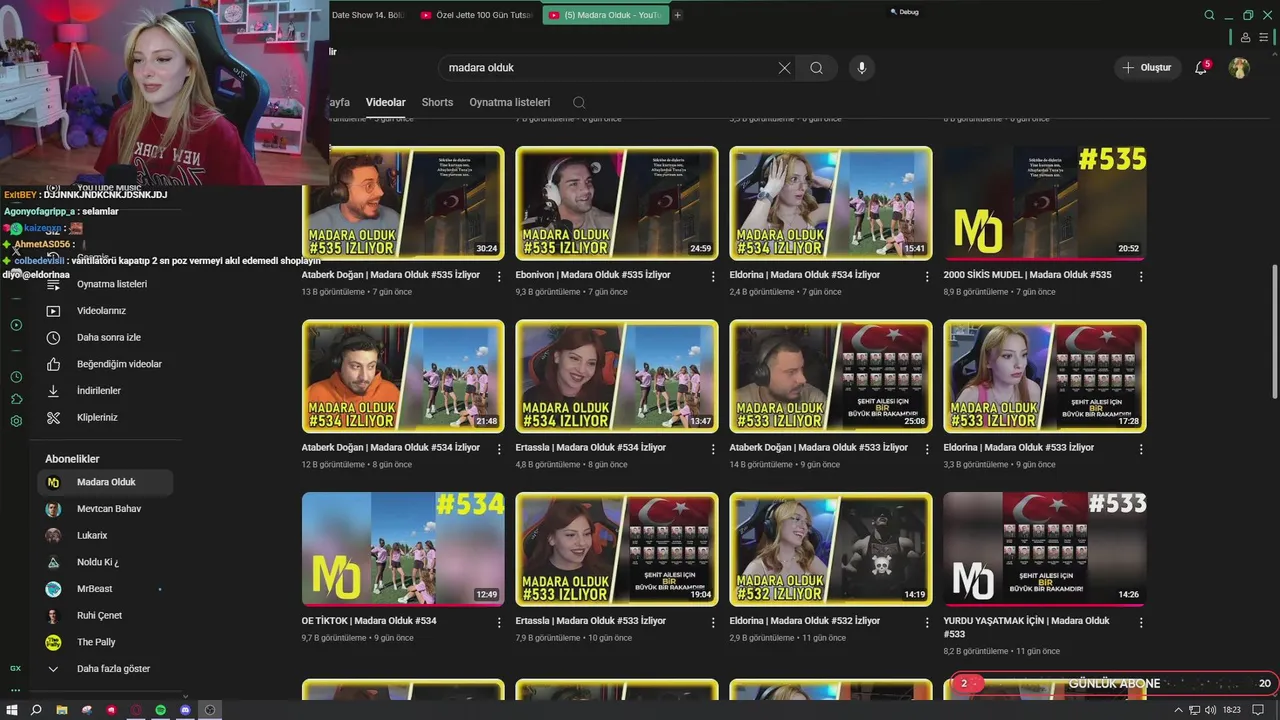Play YURDU YAŞATMAK İÇİN #533 thumbnail

(x=1045, y=549)
